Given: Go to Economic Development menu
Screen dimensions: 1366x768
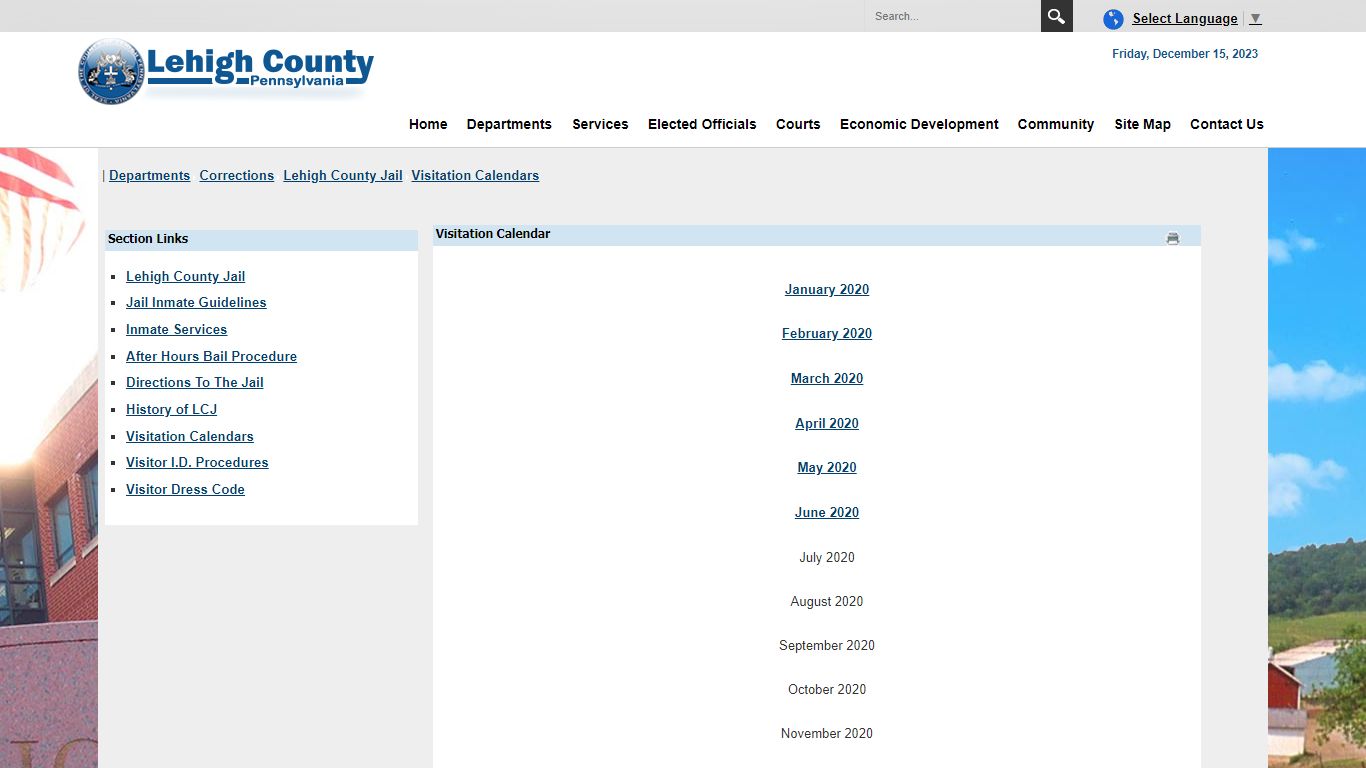Looking at the screenshot, I should click(x=919, y=124).
